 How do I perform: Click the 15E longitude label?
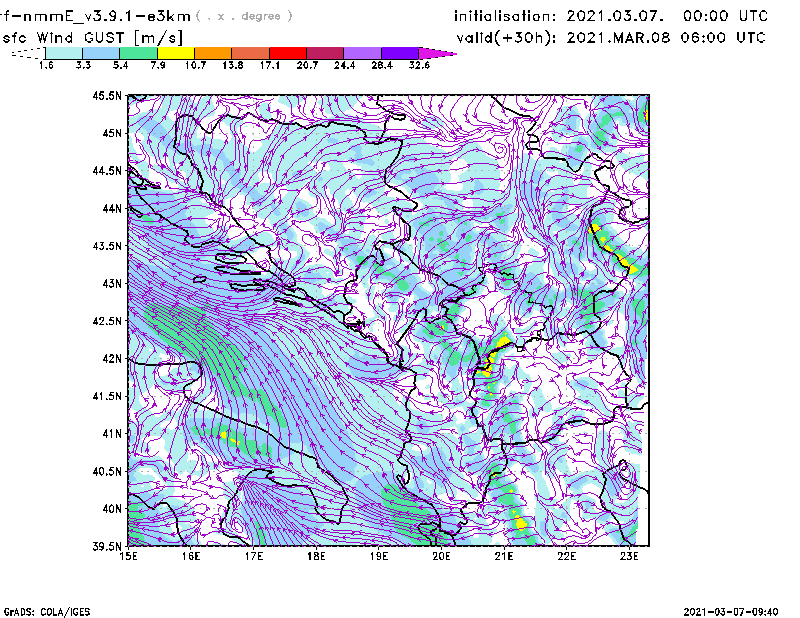(x=128, y=556)
